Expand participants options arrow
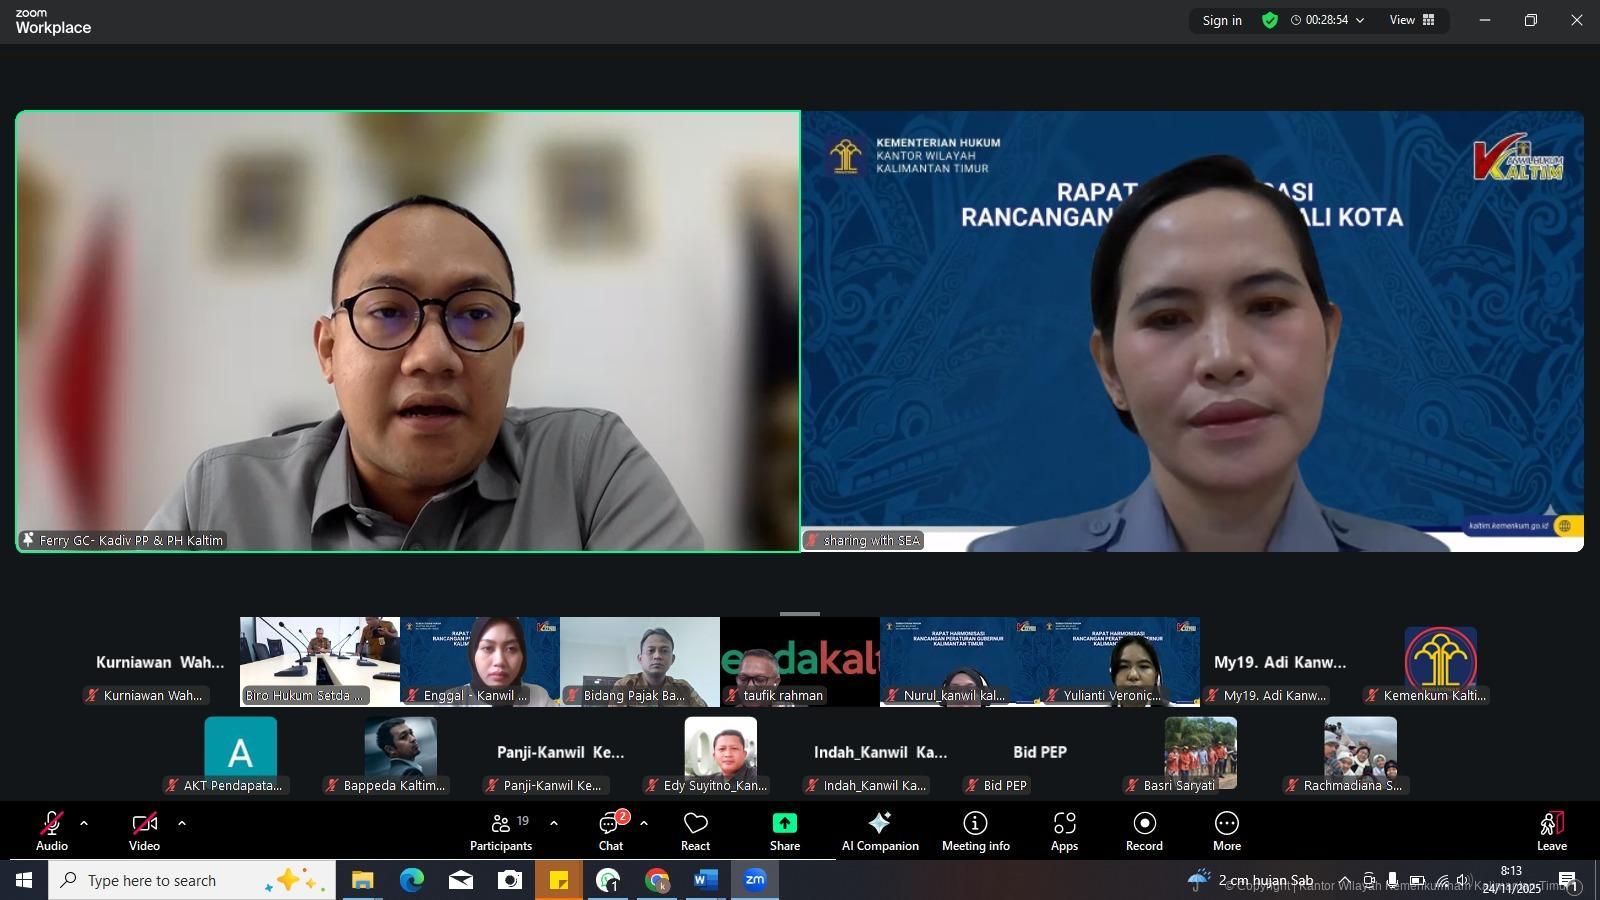 tap(554, 824)
